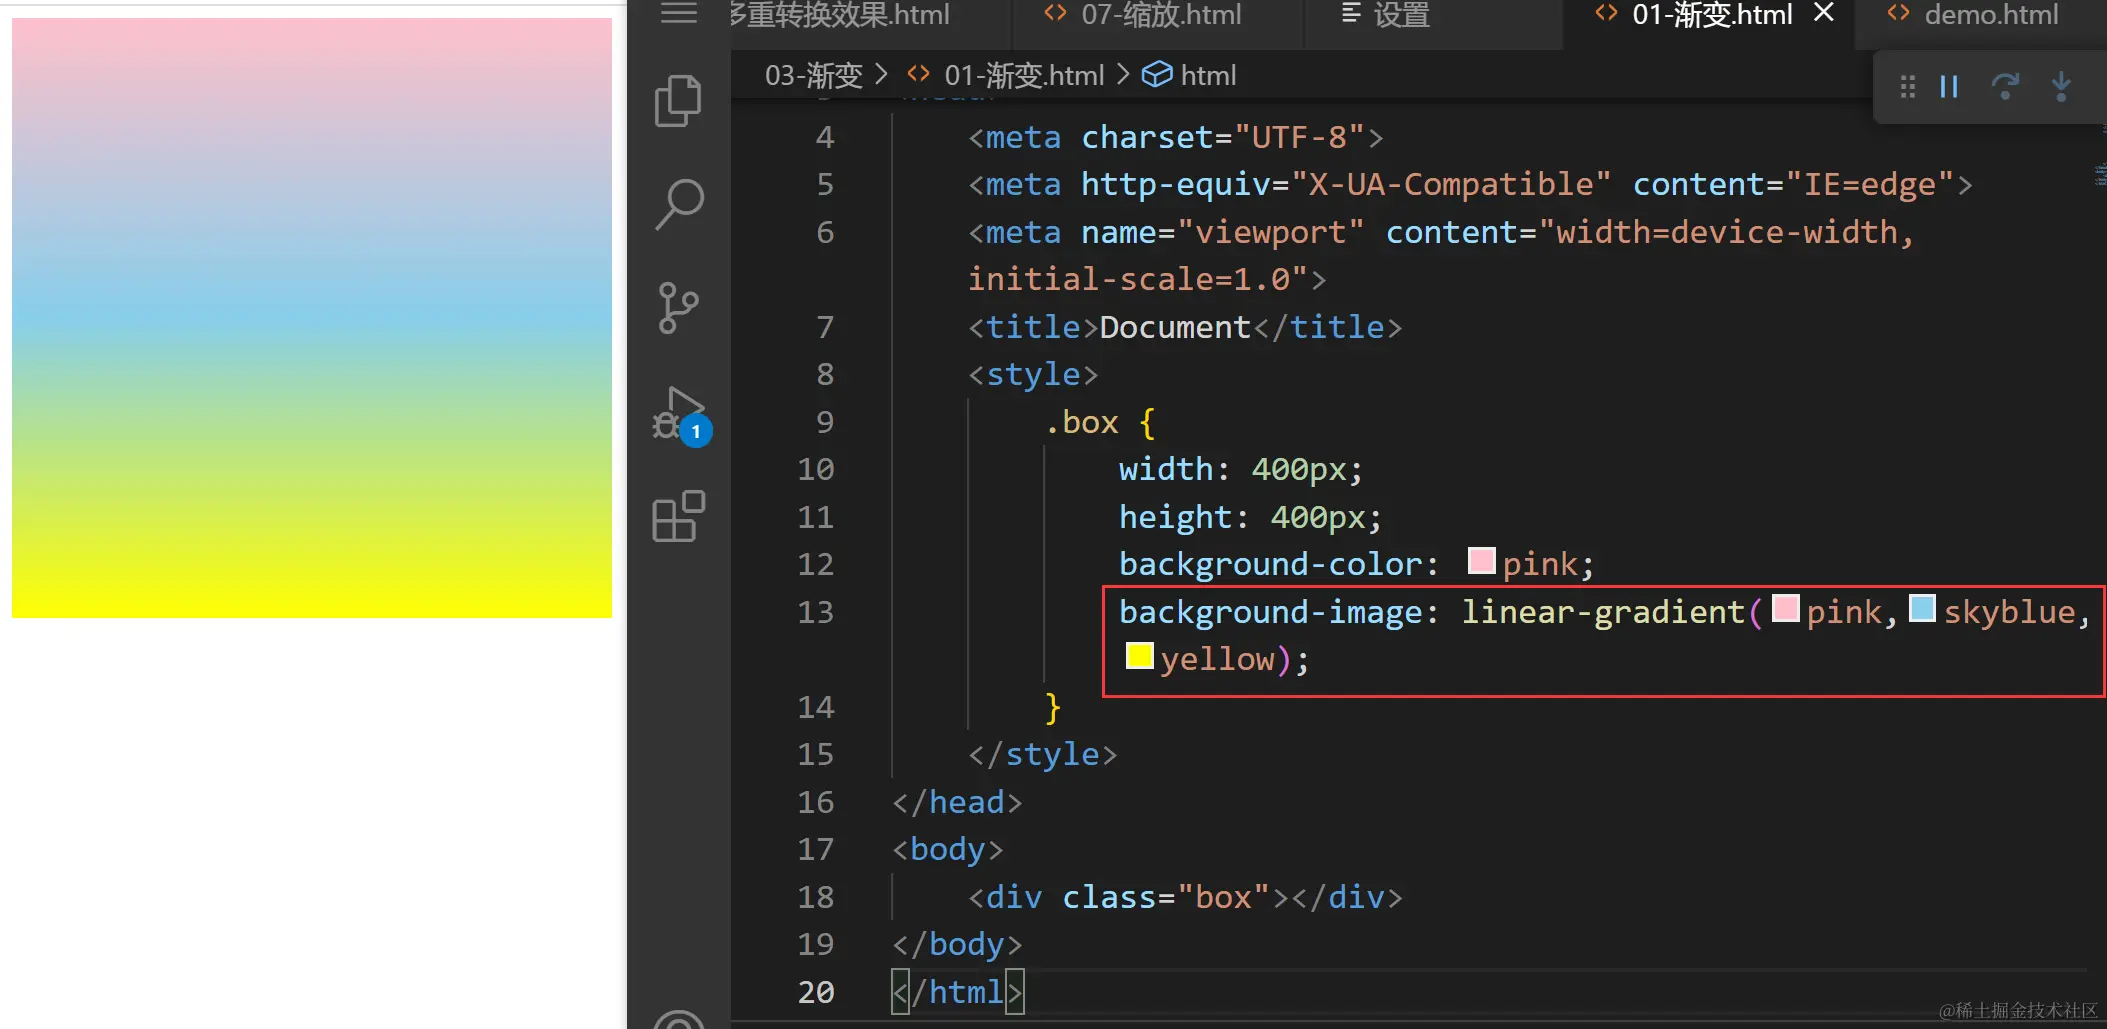Click the "width=device-width," content text

[1735, 232]
